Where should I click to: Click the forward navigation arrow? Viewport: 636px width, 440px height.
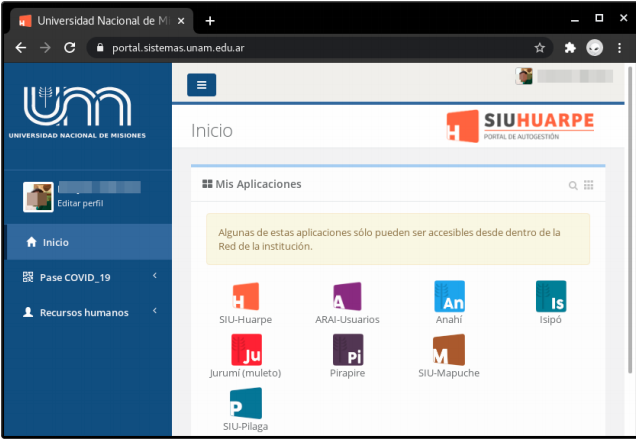click(x=45, y=48)
